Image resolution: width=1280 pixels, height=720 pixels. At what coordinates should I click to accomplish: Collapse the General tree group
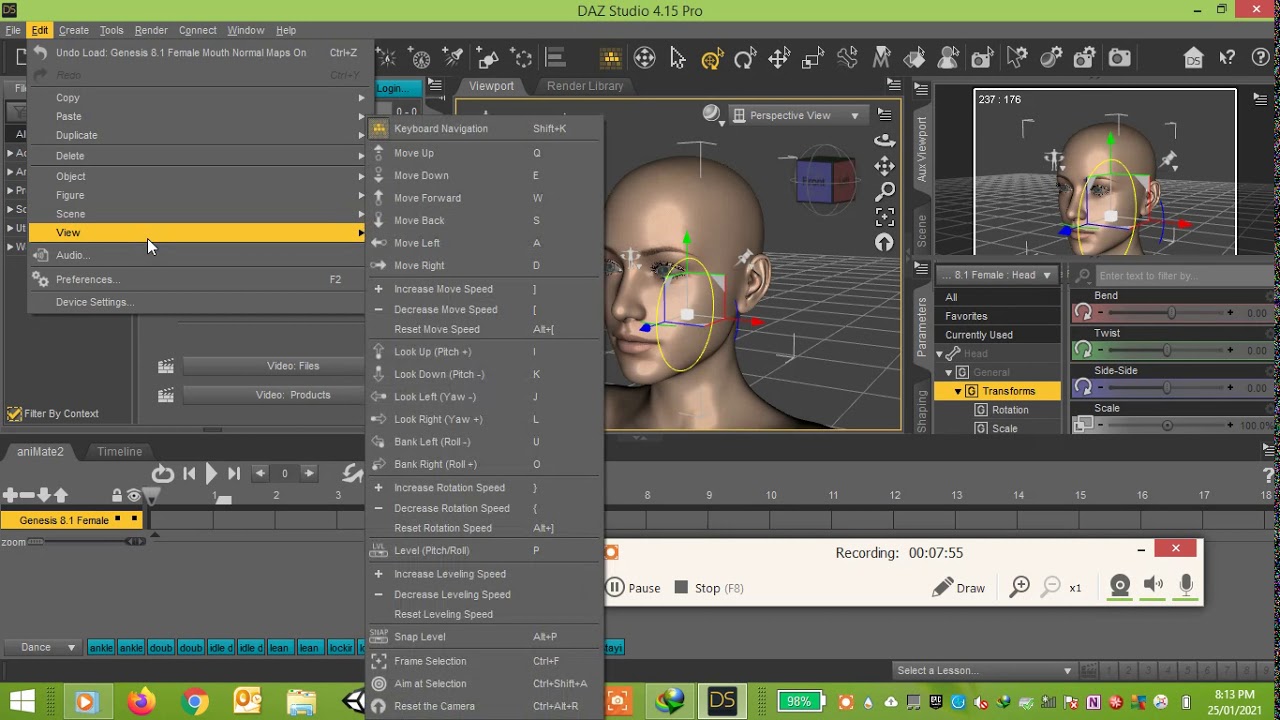click(949, 372)
